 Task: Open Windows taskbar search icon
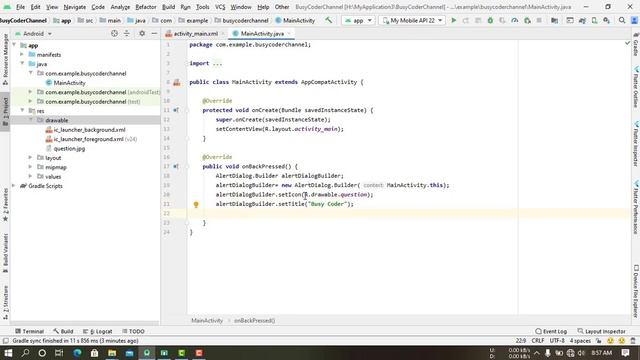click(x=25, y=353)
